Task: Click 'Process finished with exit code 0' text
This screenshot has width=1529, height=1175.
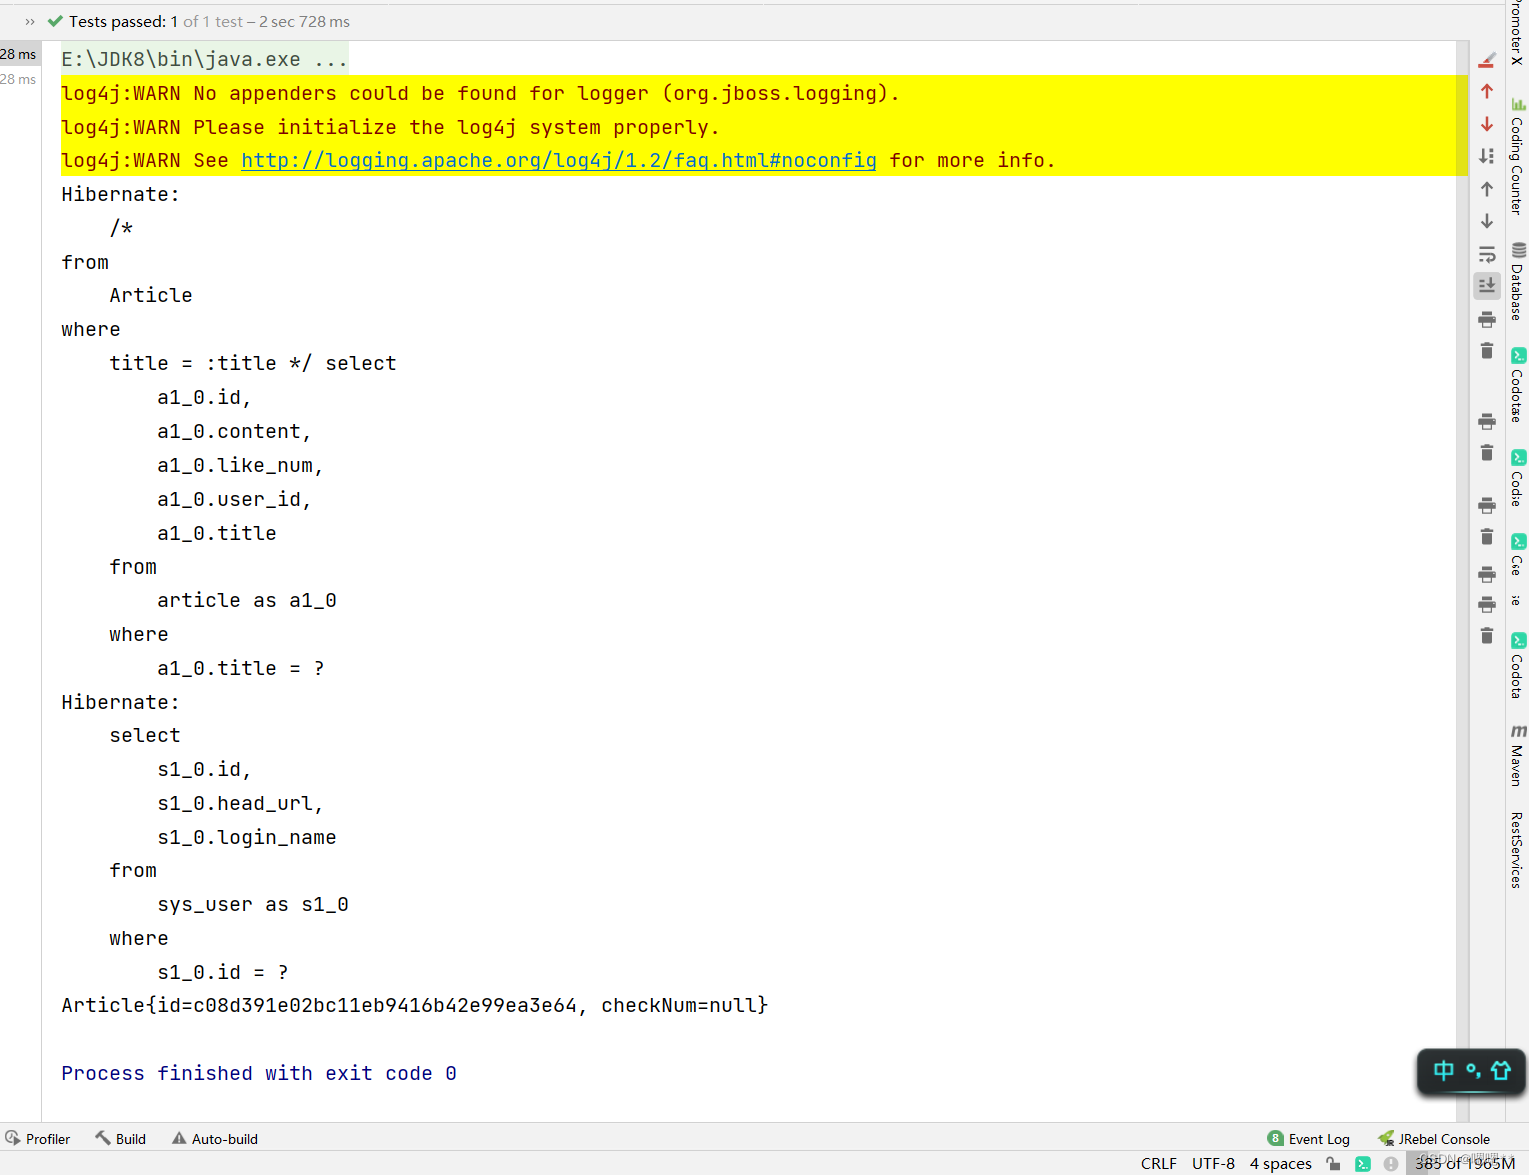Action: tap(259, 1074)
